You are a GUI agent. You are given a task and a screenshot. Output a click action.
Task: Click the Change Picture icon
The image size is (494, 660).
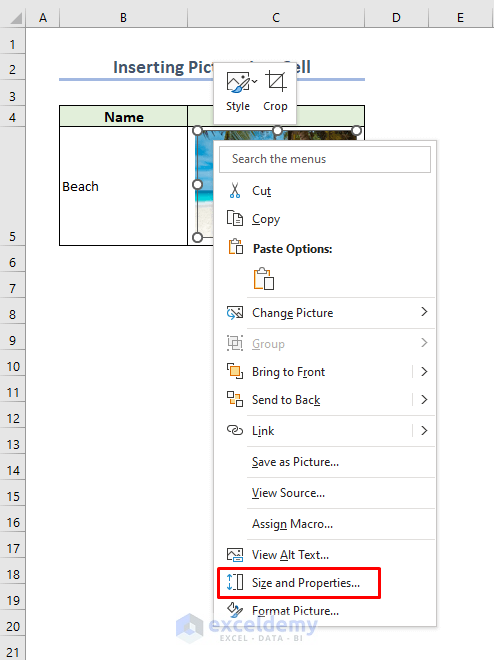[x=235, y=312]
